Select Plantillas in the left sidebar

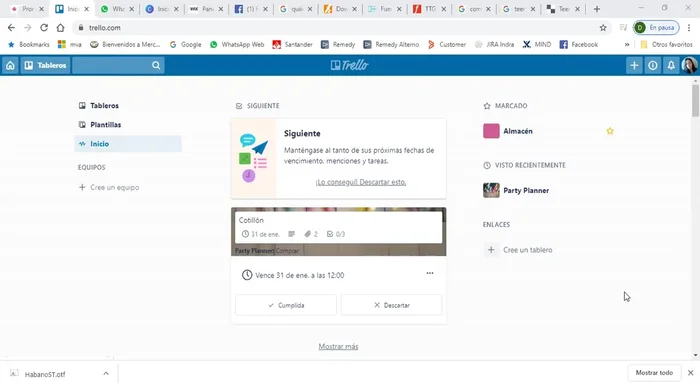(128, 125)
